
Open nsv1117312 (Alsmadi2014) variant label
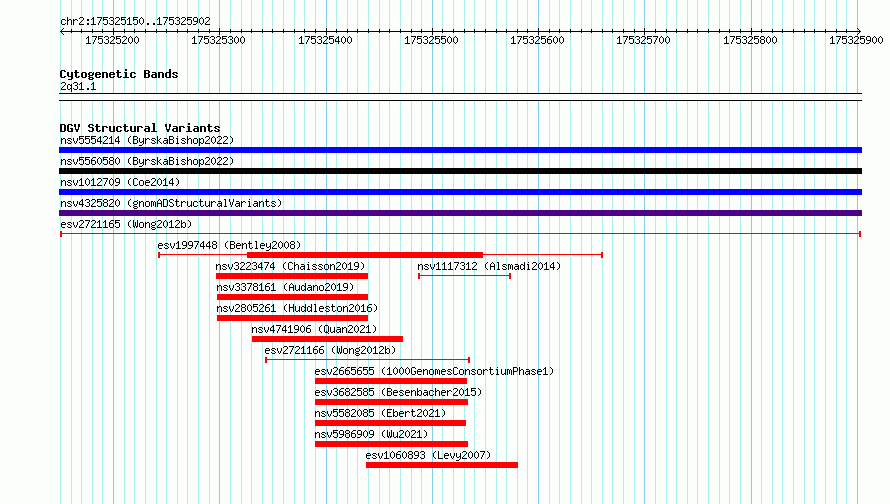tap(489, 266)
